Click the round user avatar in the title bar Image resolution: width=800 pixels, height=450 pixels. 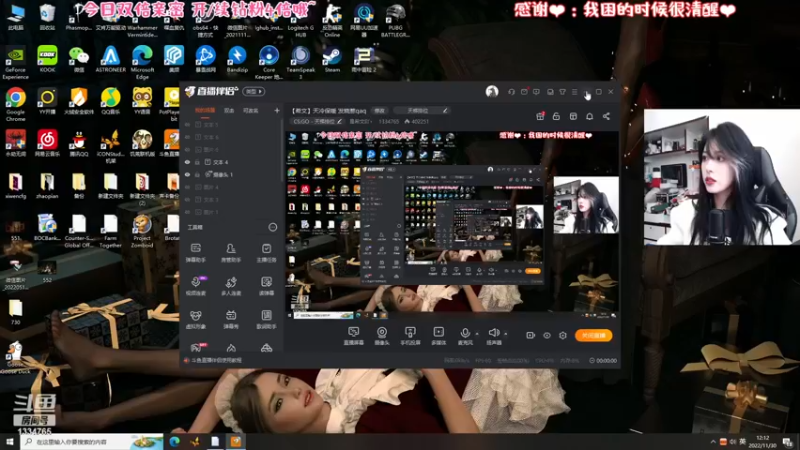[x=492, y=91]
